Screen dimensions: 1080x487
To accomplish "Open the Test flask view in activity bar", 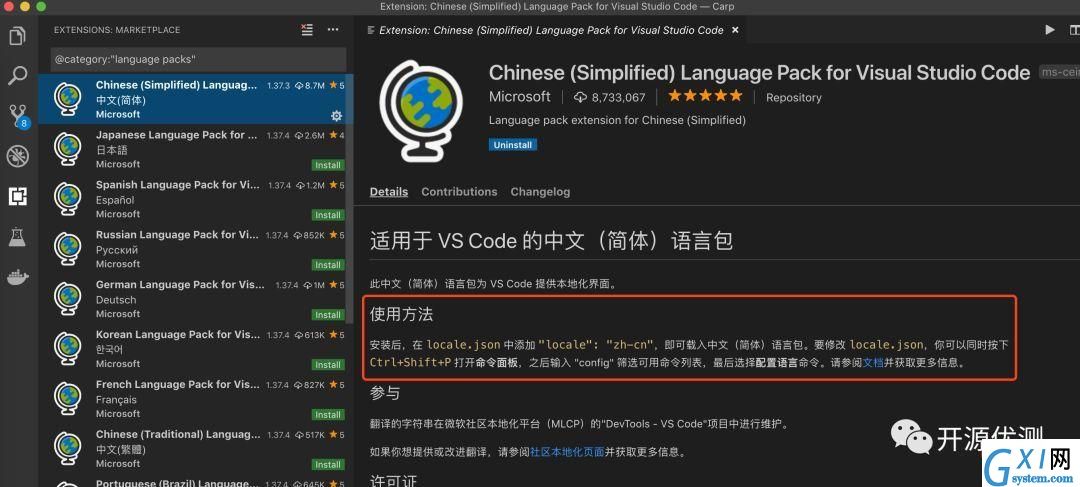I will (x=17, y=238).
